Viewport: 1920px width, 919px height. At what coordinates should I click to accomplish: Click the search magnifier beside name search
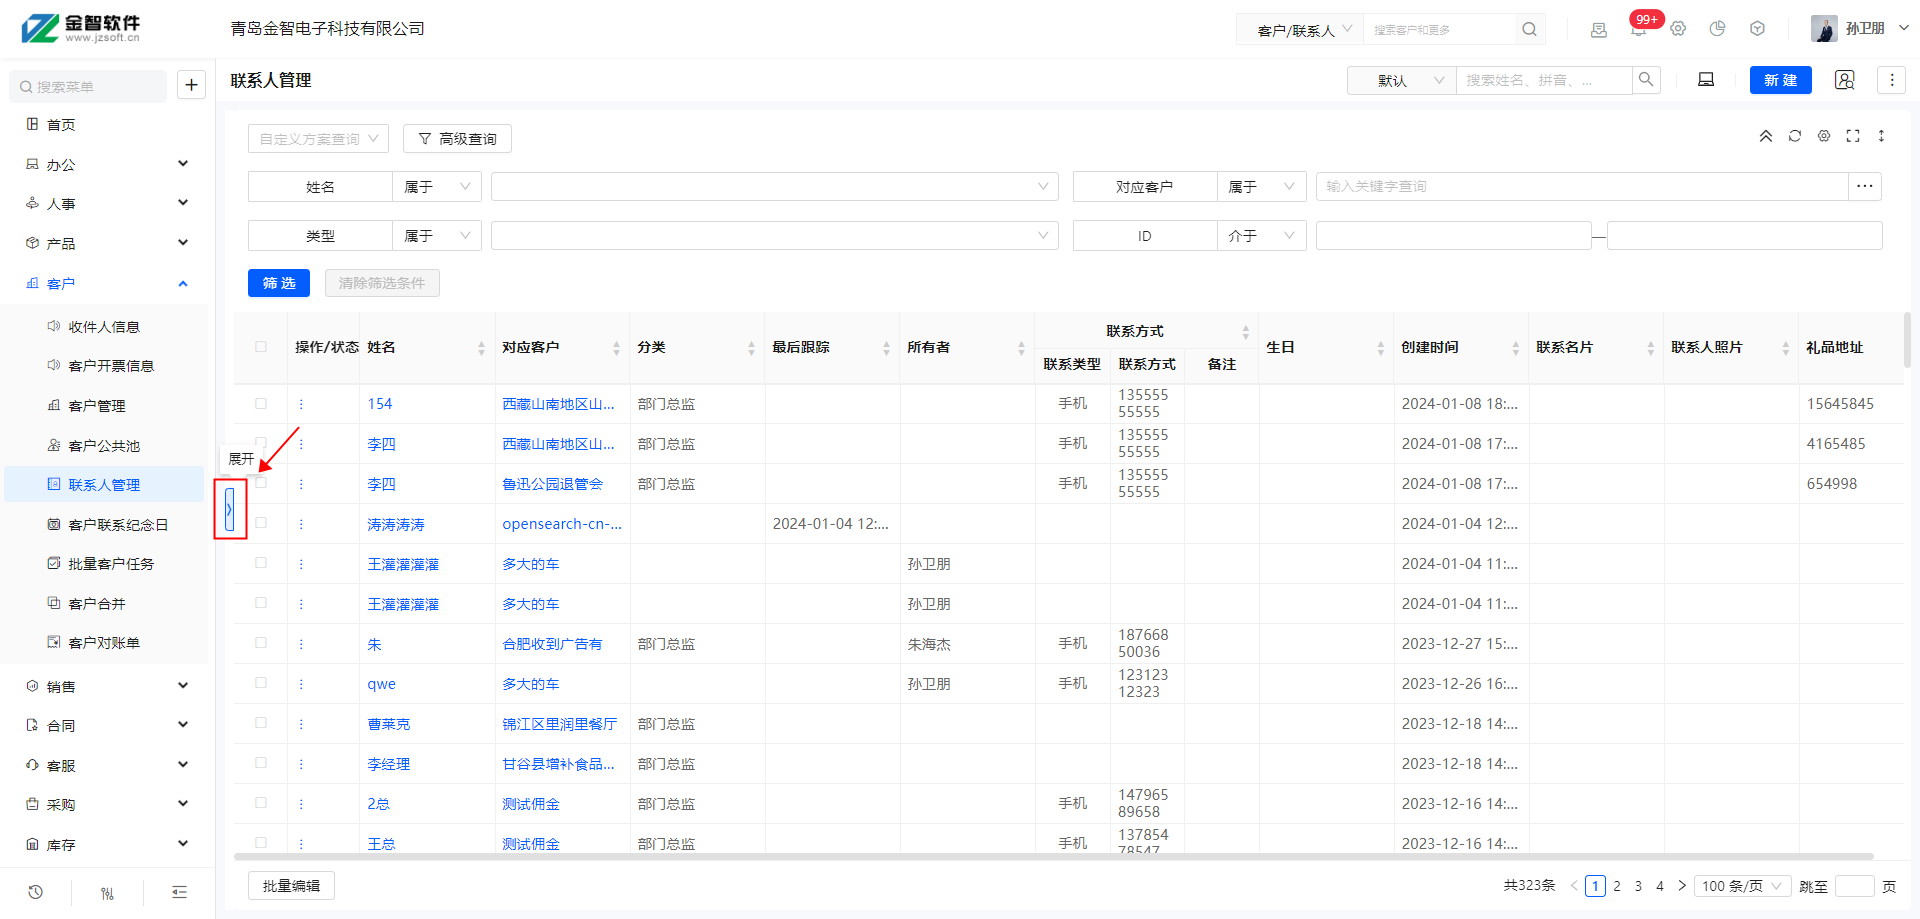click(1646, 80)
